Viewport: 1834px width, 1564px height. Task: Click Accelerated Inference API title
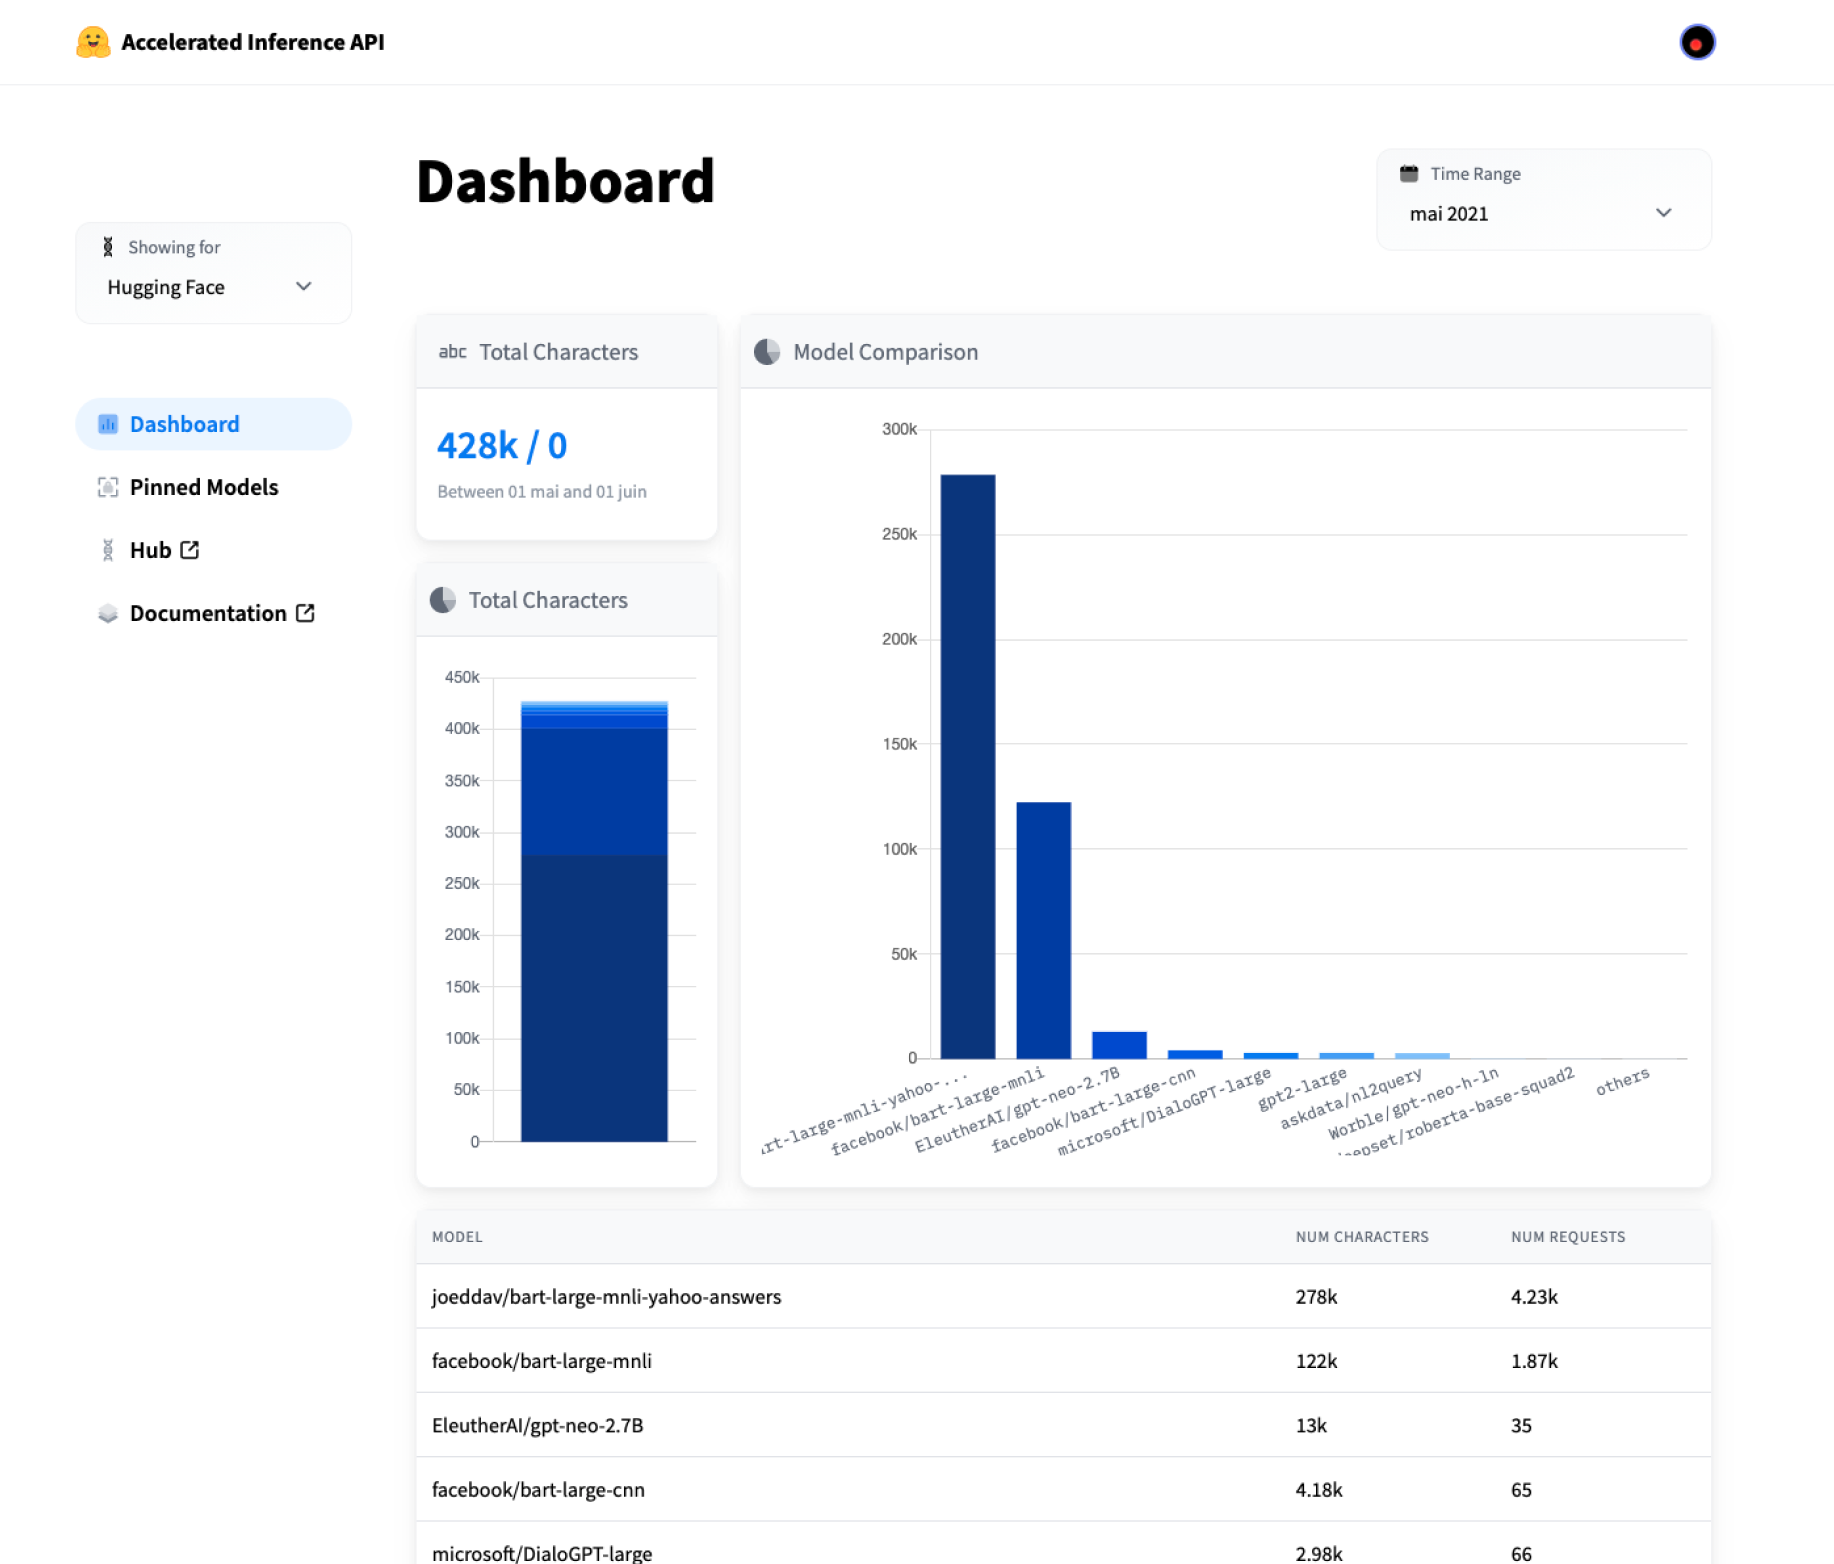253,42
